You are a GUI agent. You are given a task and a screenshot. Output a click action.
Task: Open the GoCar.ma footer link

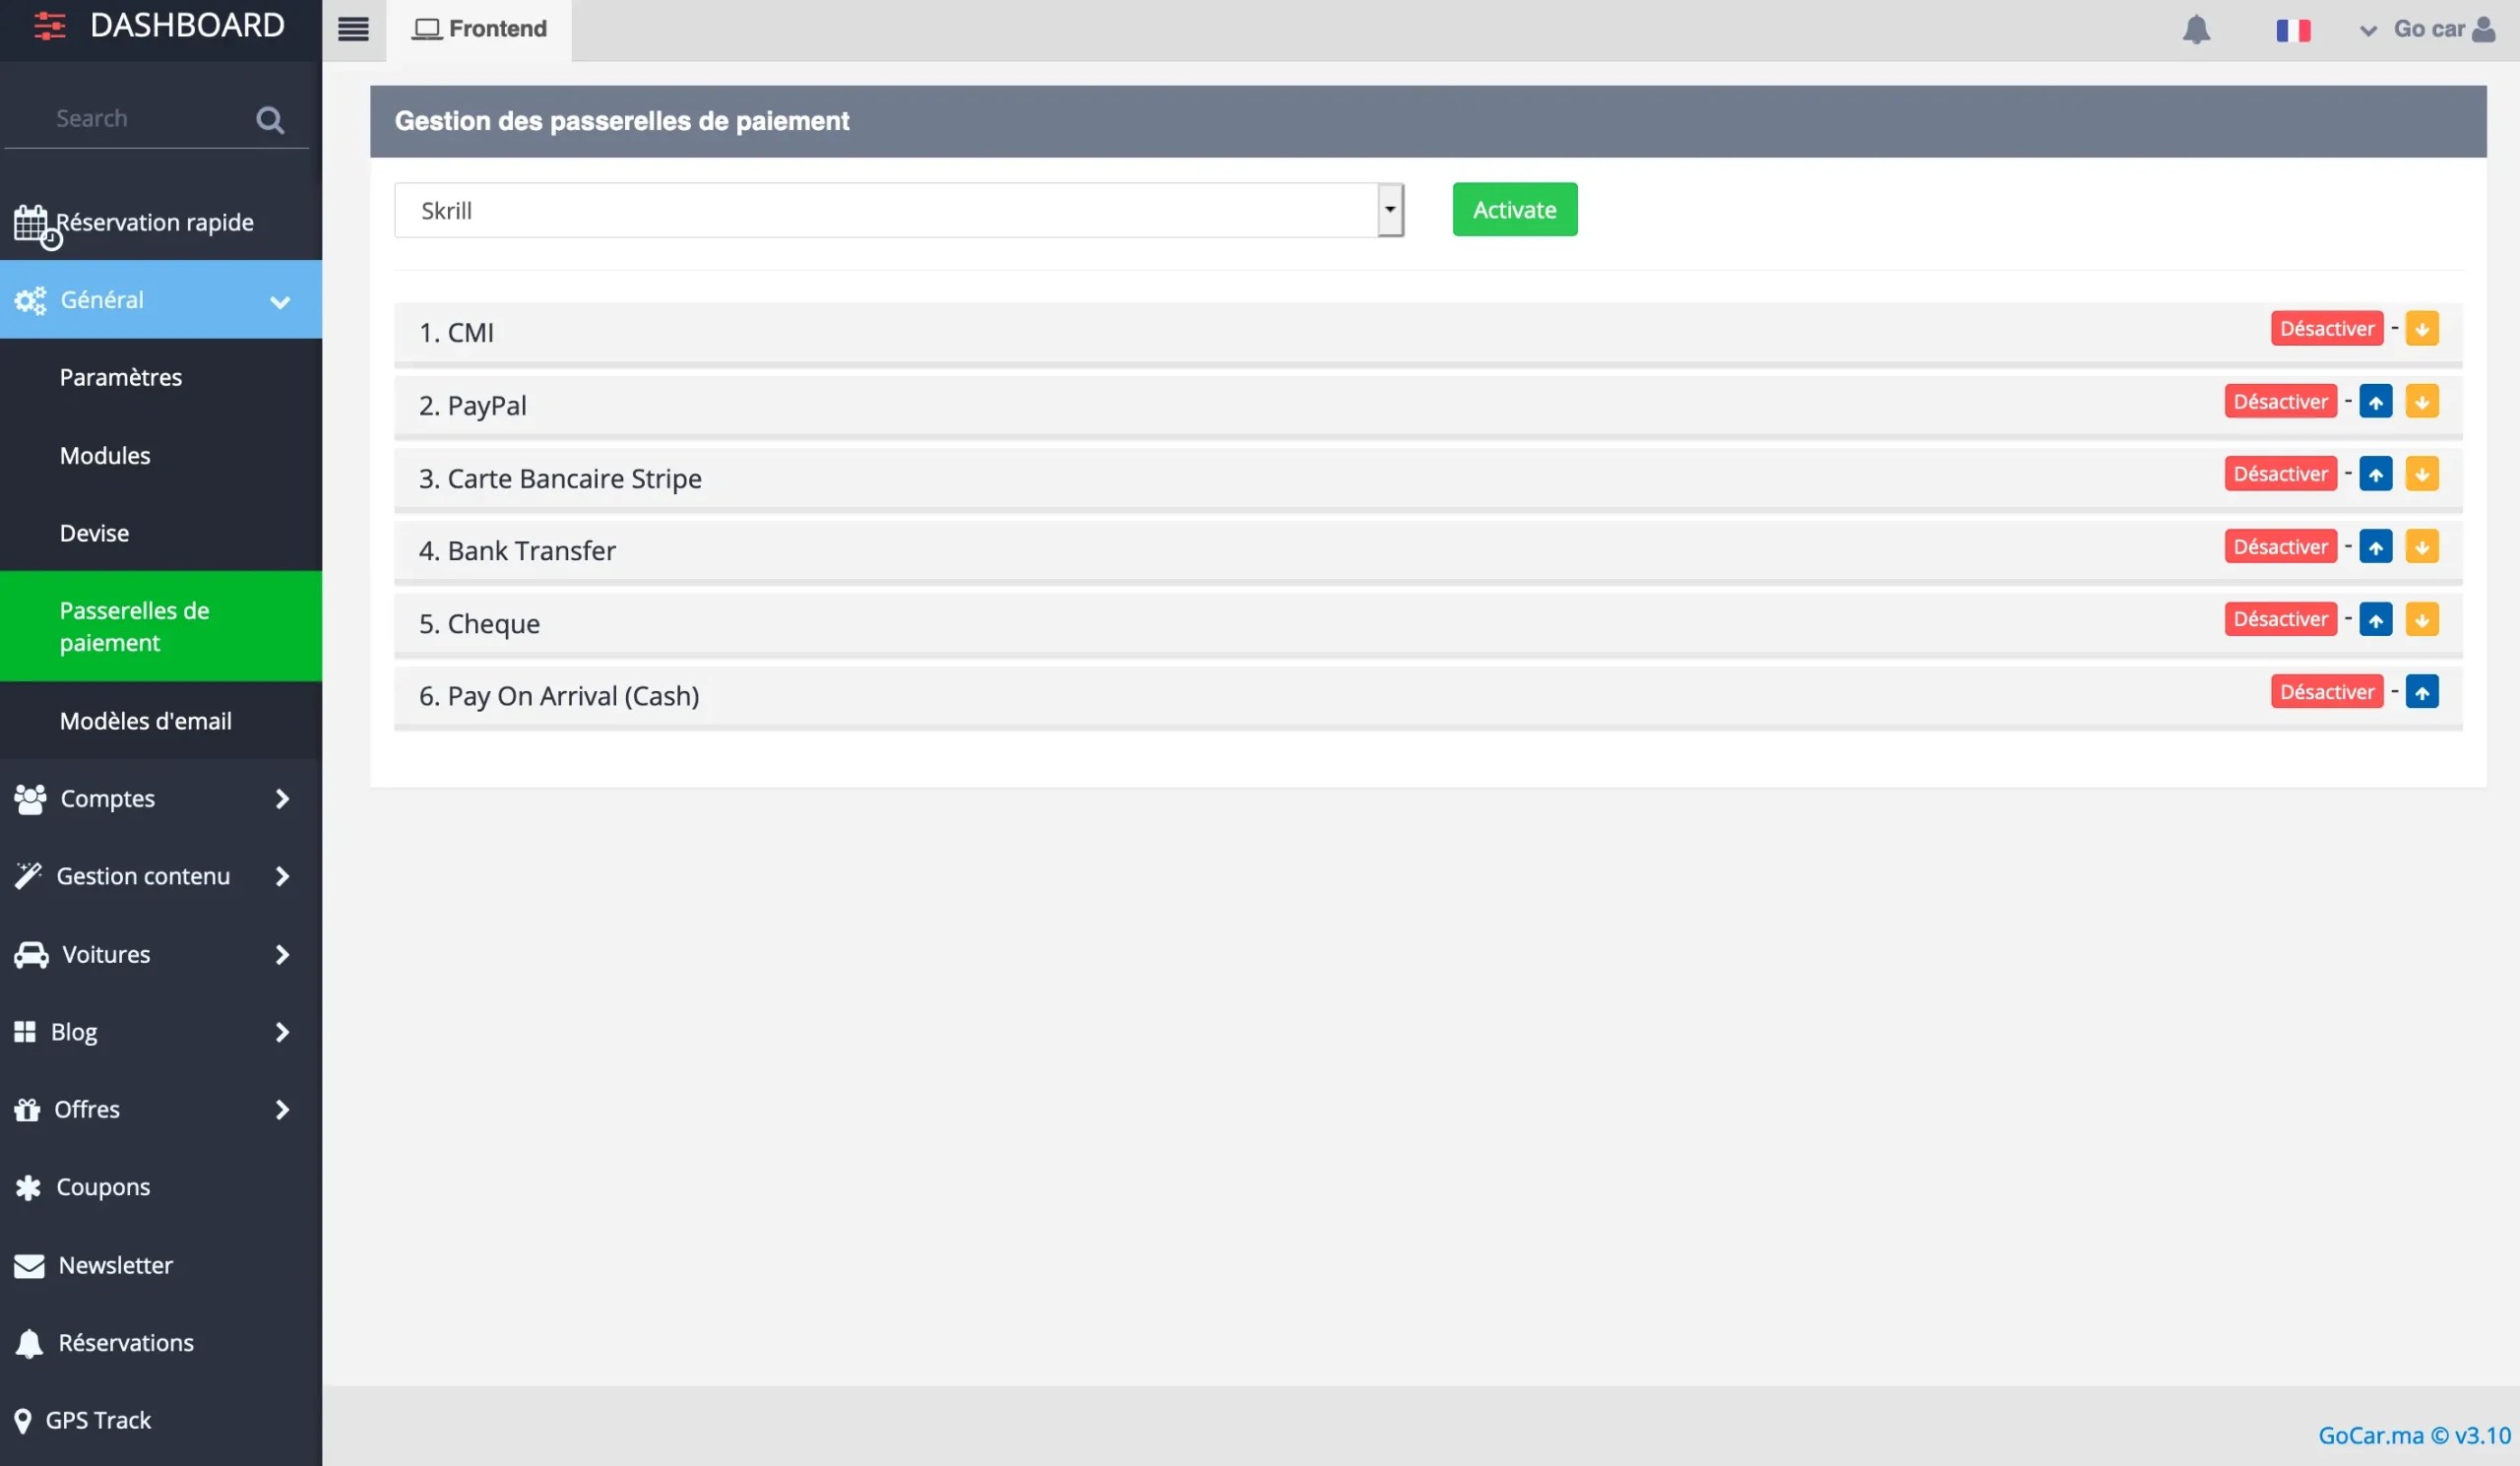click(2414, 1435)
